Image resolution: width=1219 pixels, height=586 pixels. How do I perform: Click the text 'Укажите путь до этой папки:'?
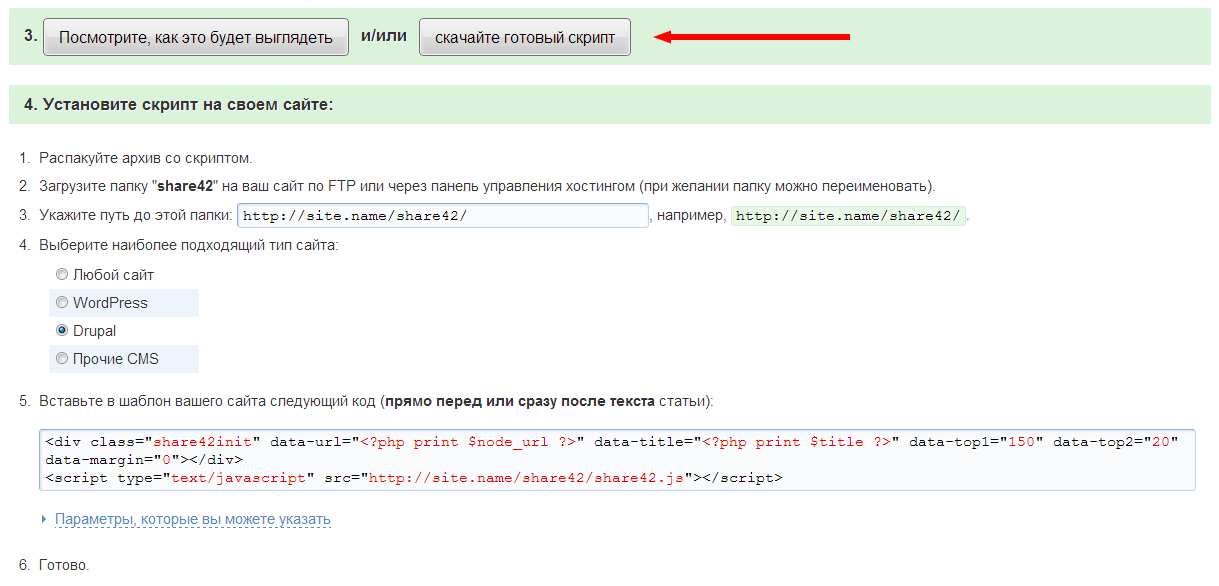click(136, 215)
